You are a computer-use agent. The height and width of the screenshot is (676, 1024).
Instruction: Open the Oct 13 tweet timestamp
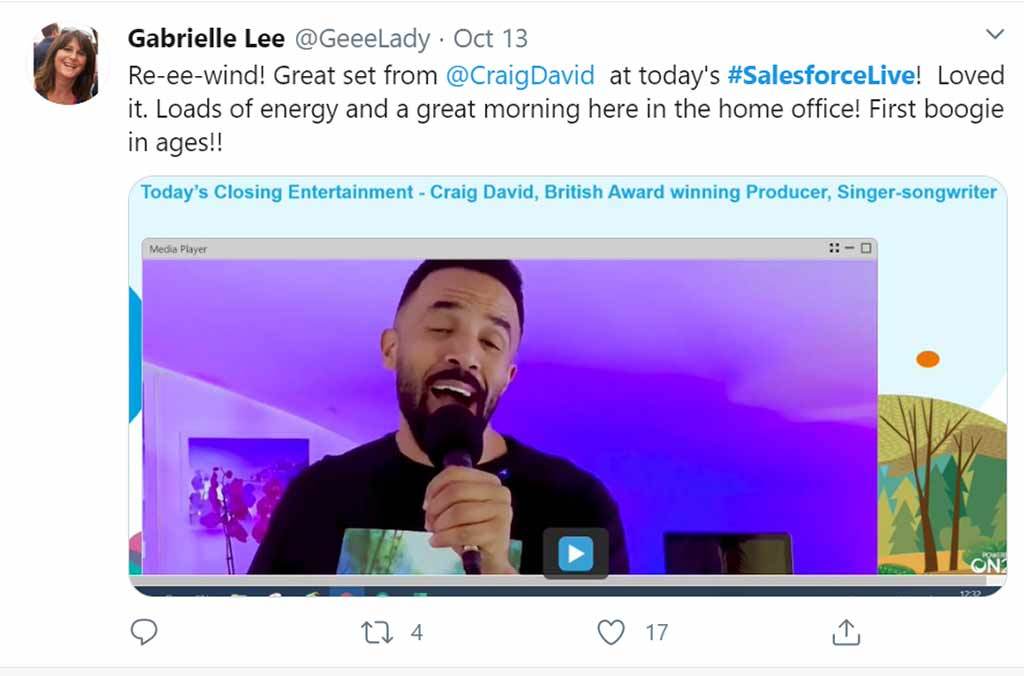(x=490, y=39)
